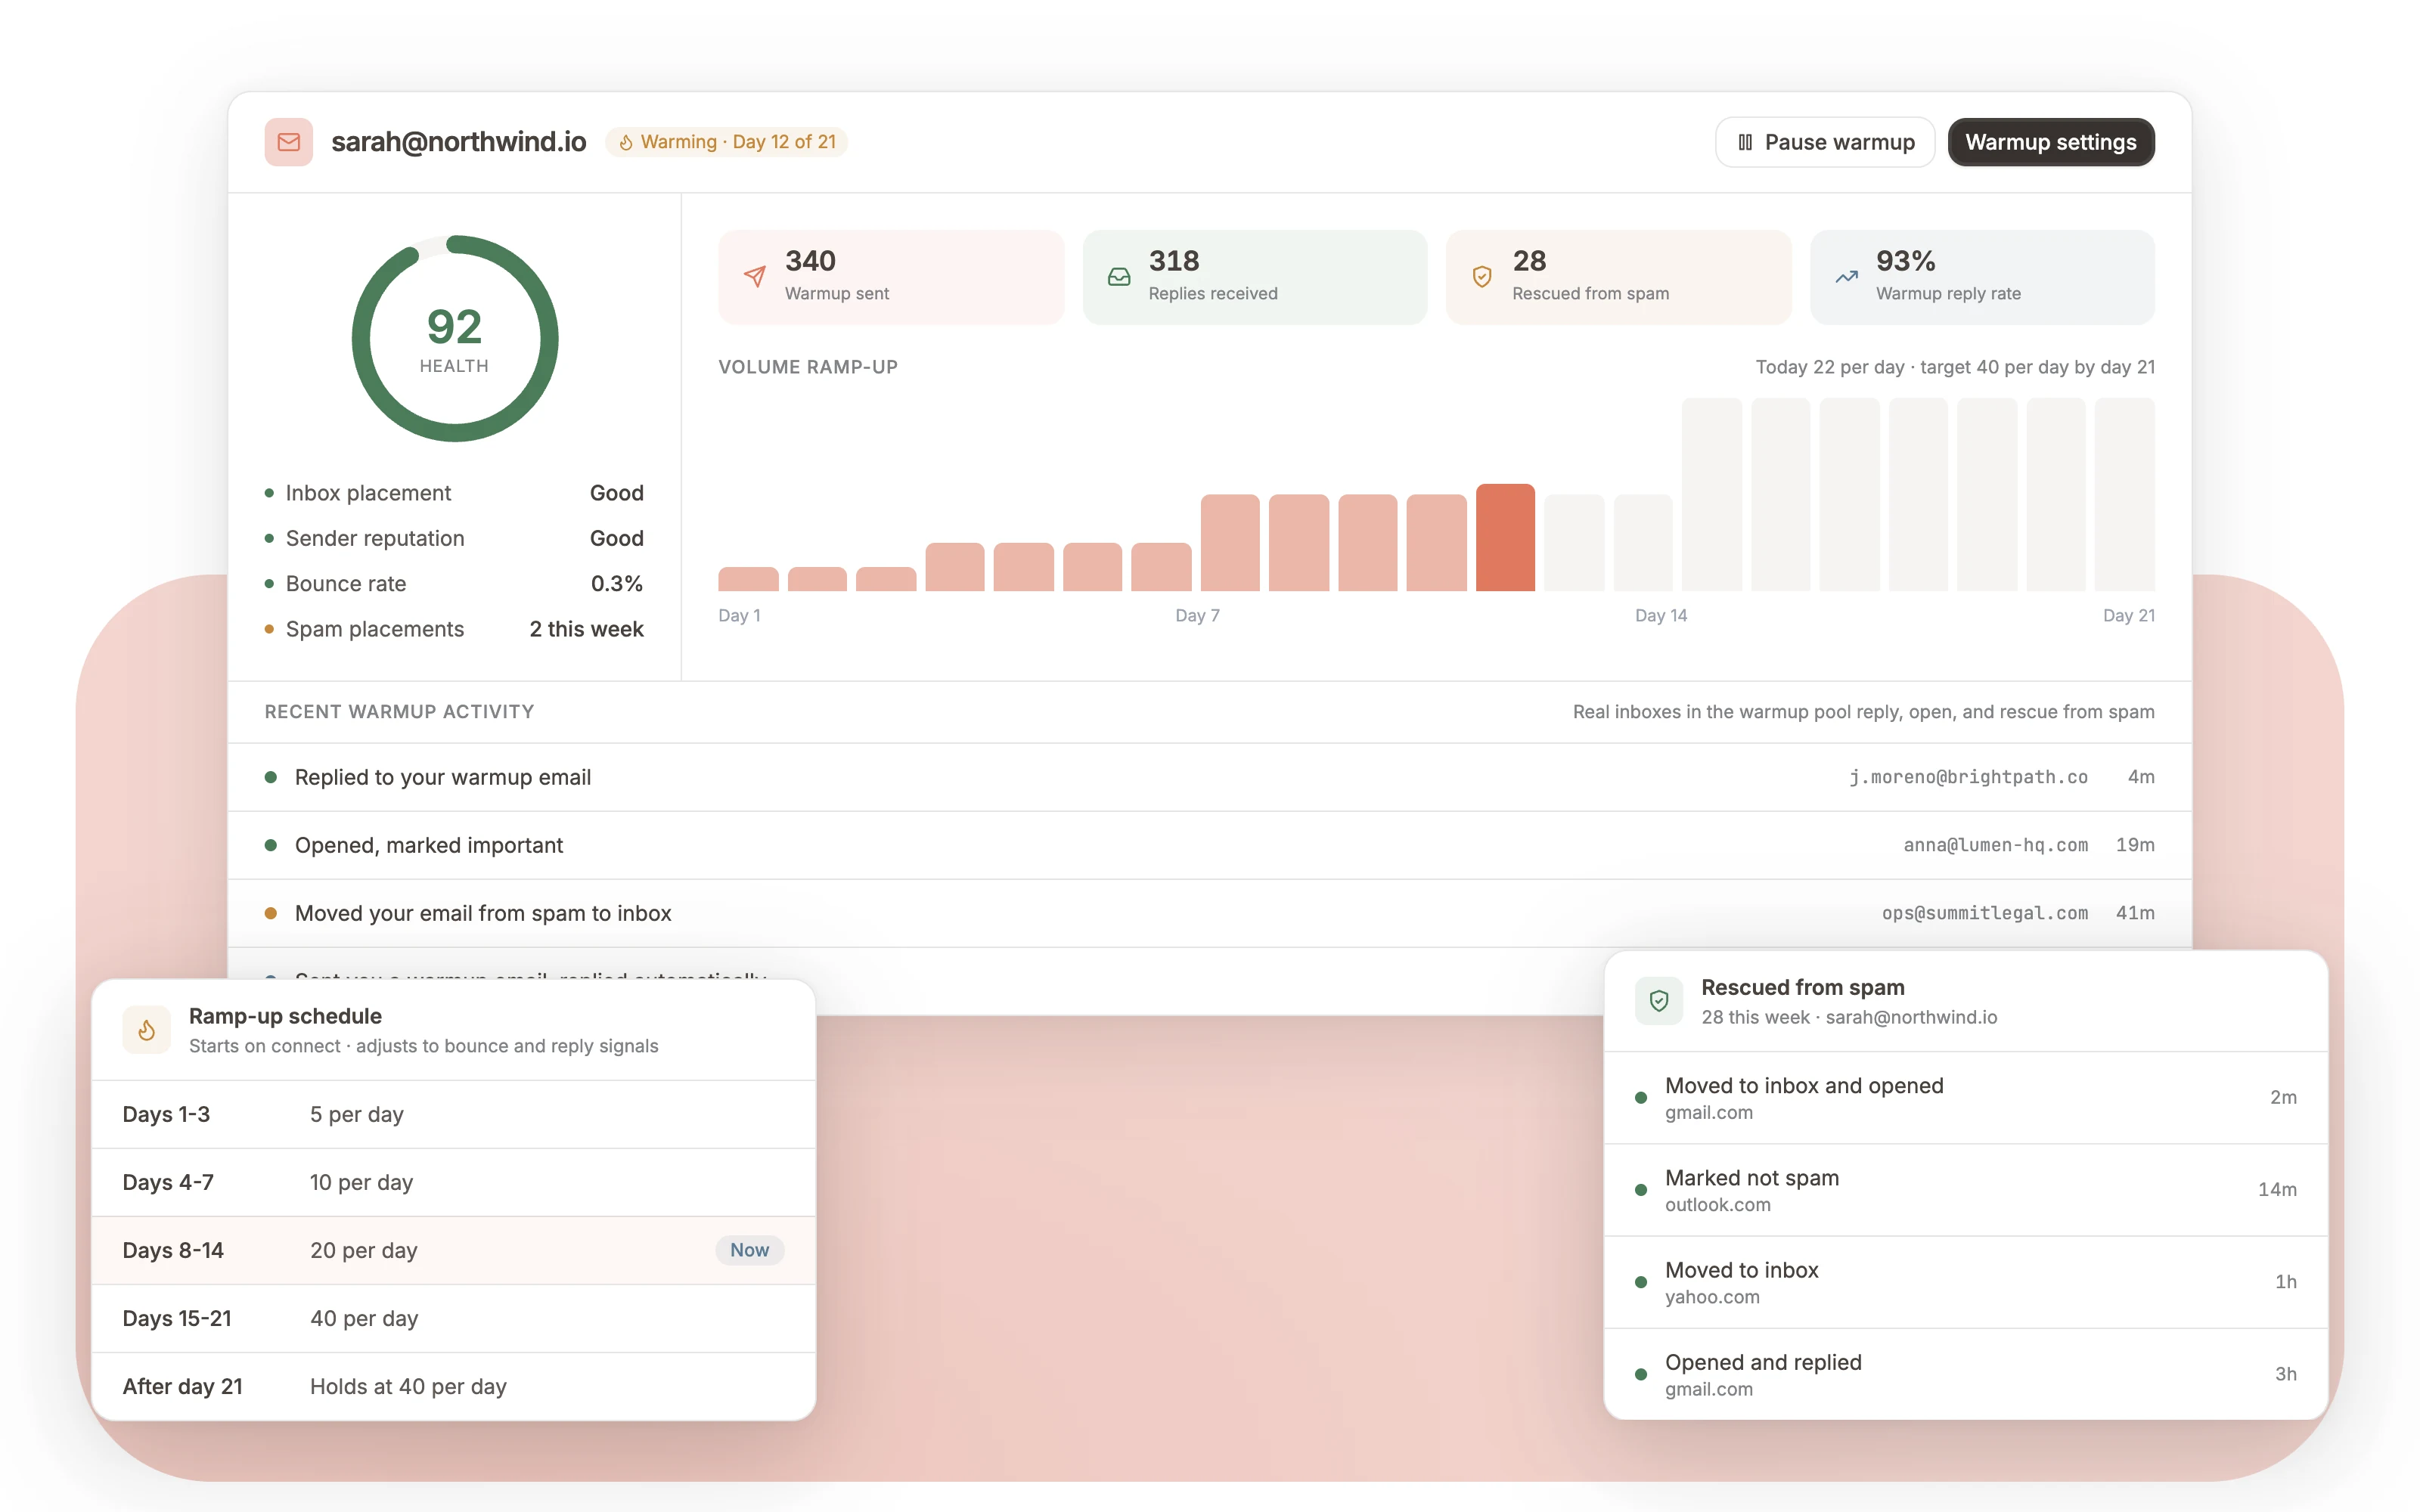Click ops@summitlegal.com address
This screenshot has height=1512, width=2420.
(1985, 913)
